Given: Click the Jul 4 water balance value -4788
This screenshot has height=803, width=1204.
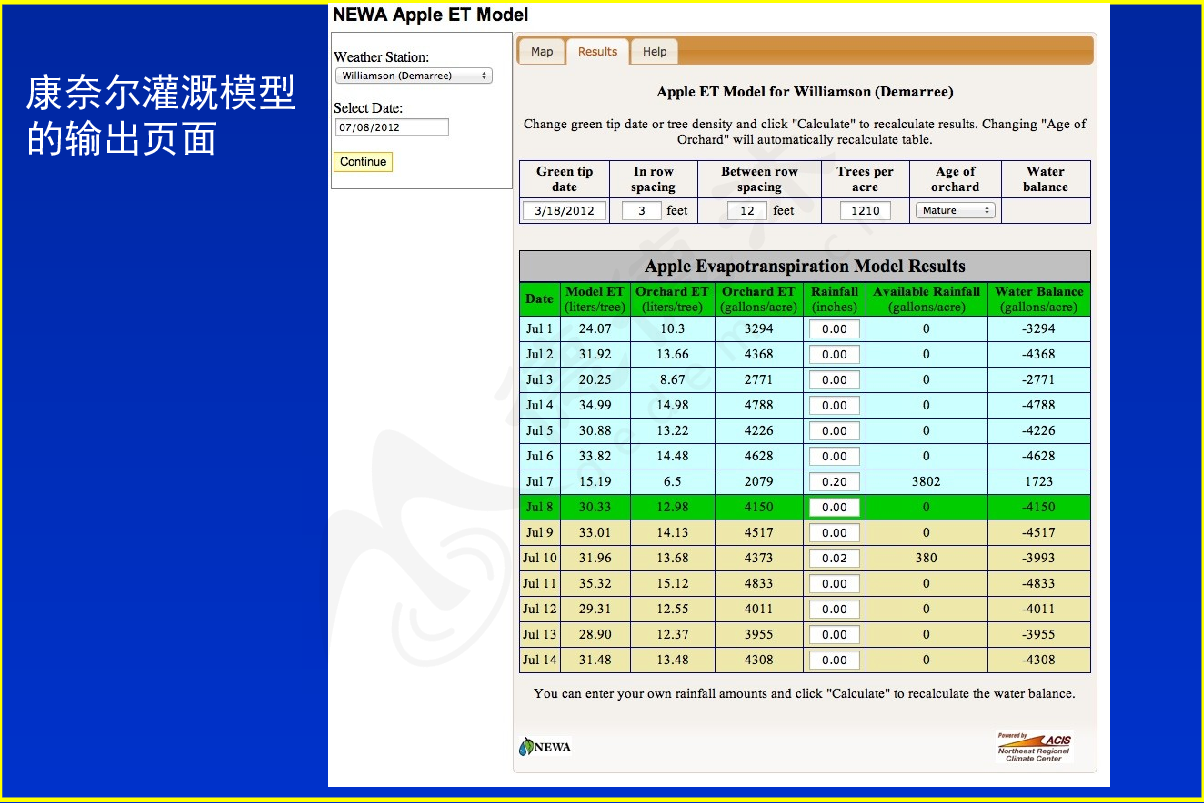Looking at the screenshot, I should [1040, 405].
